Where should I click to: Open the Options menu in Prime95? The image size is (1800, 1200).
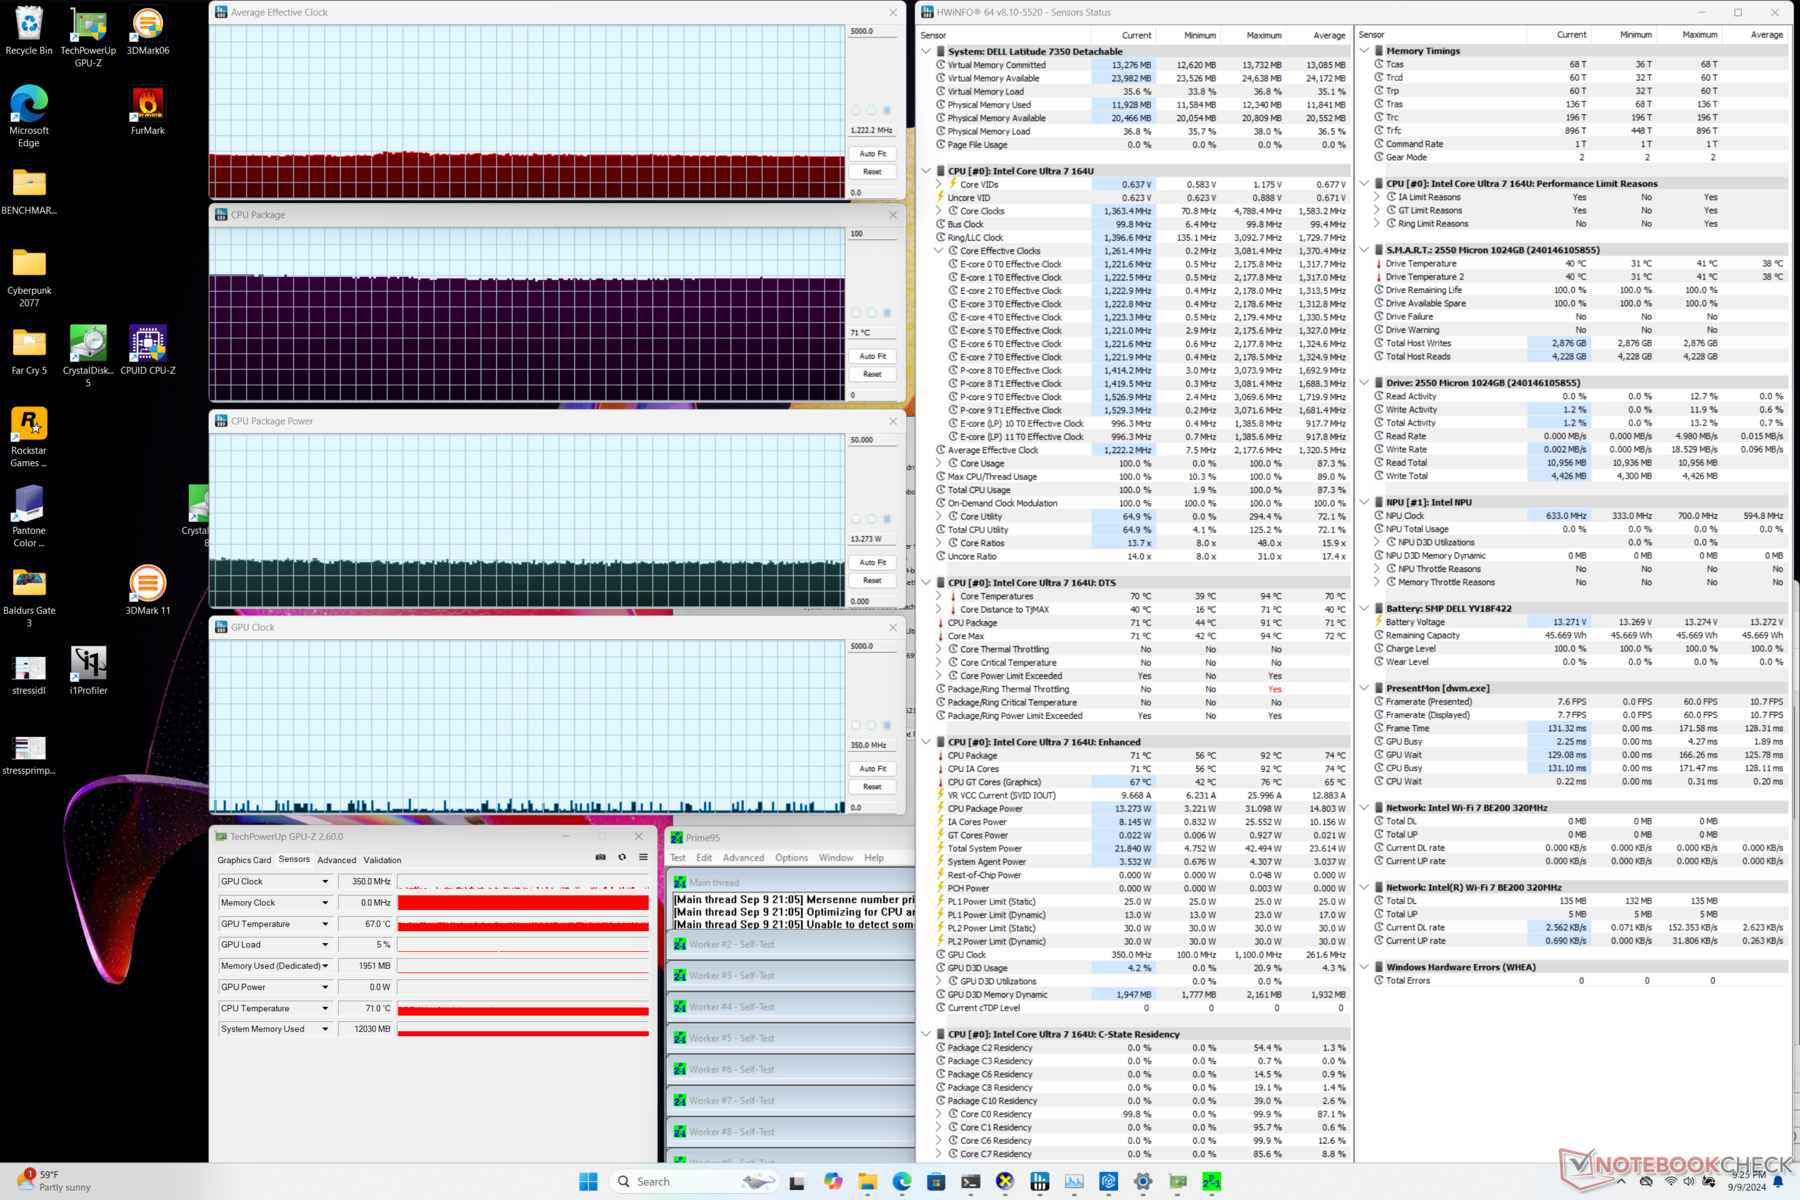pos(790,858)
